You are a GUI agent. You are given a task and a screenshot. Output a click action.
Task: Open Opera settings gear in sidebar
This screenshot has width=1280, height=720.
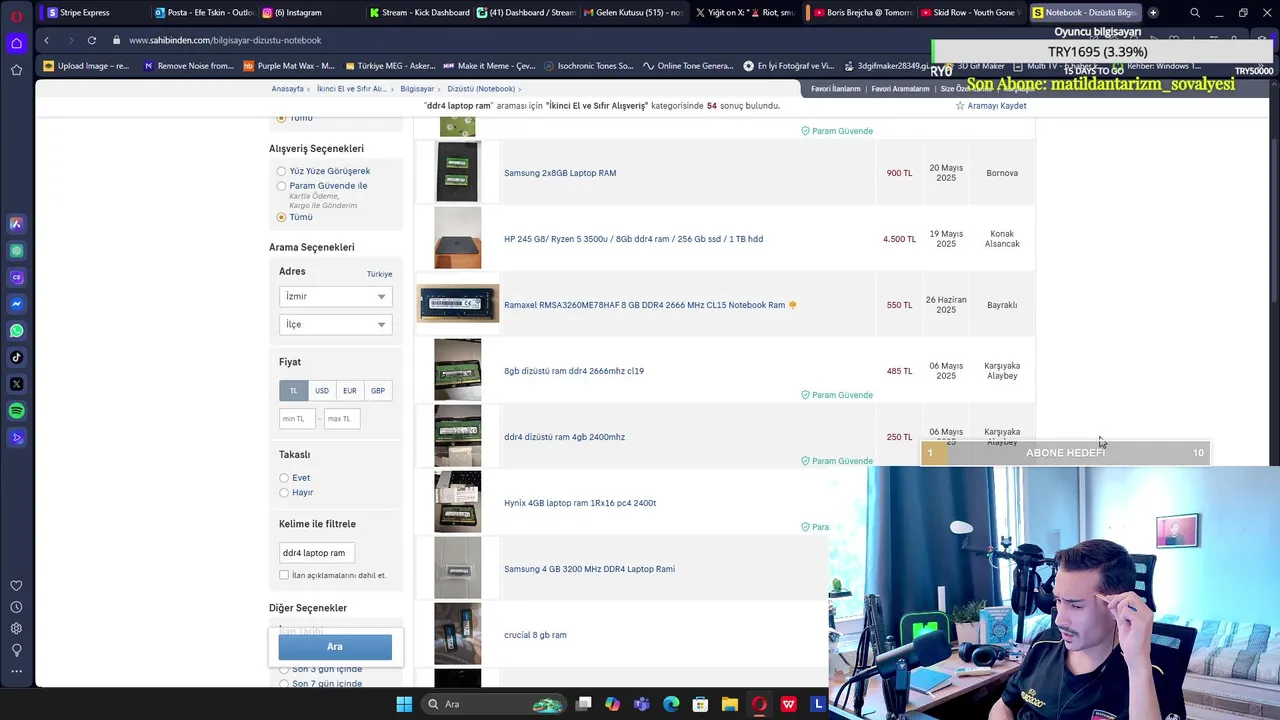point(16,628)
